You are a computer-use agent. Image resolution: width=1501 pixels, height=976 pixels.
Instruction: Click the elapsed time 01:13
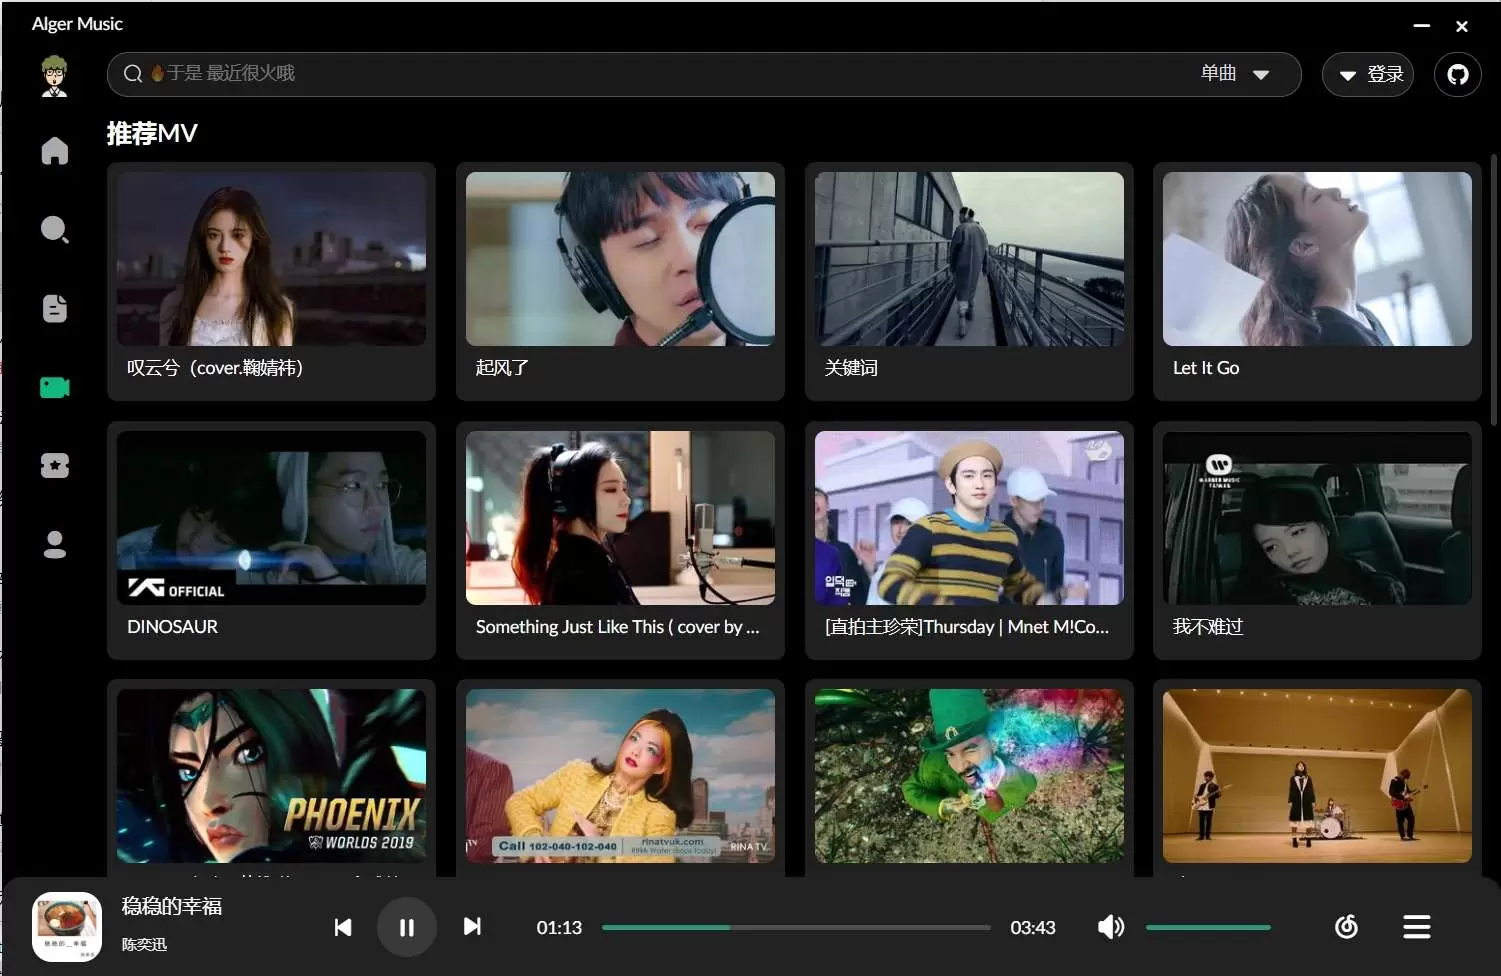(x=559, y=928)
